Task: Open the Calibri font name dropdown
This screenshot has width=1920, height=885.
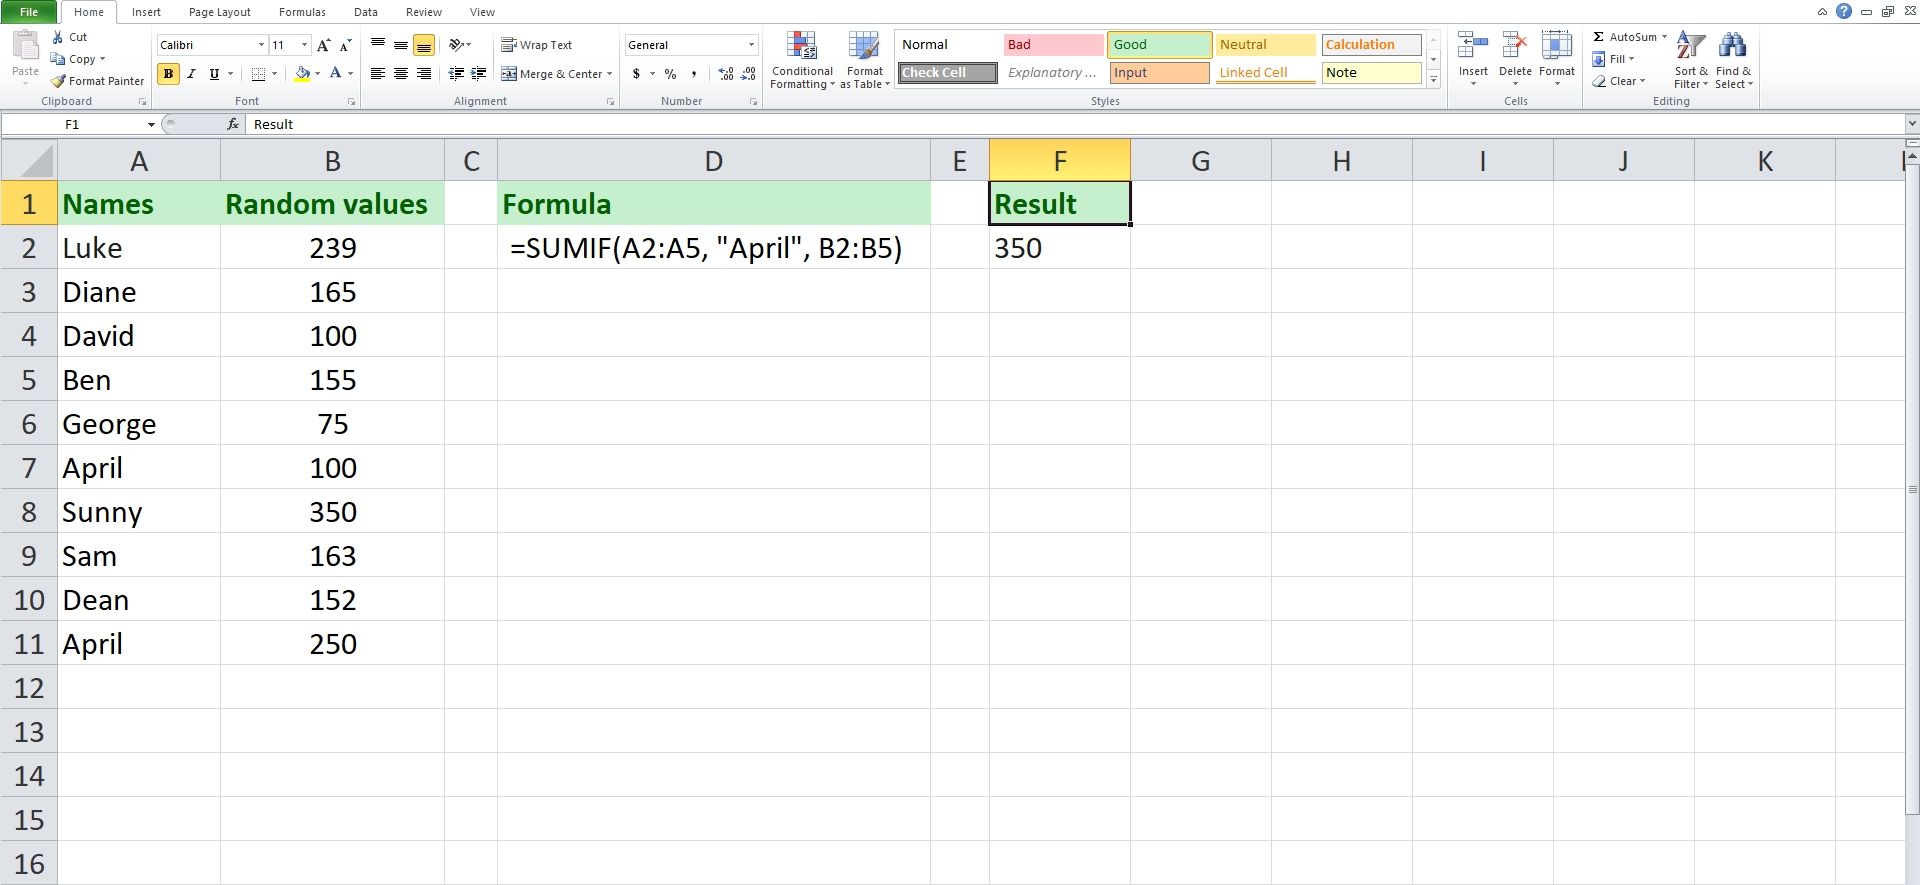Action: click(x=261, y=45)
